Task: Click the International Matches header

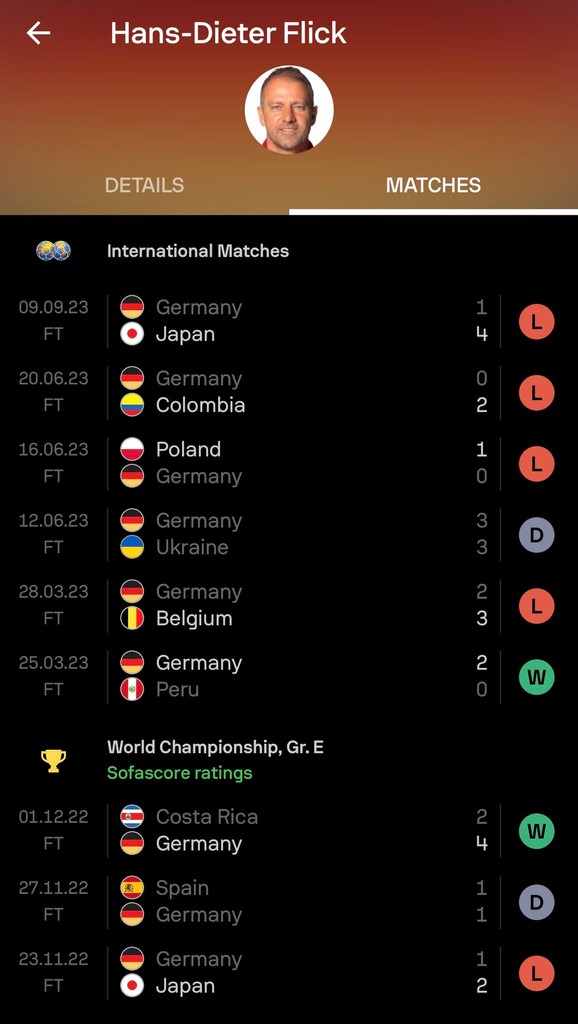Action: coord(198,251)
